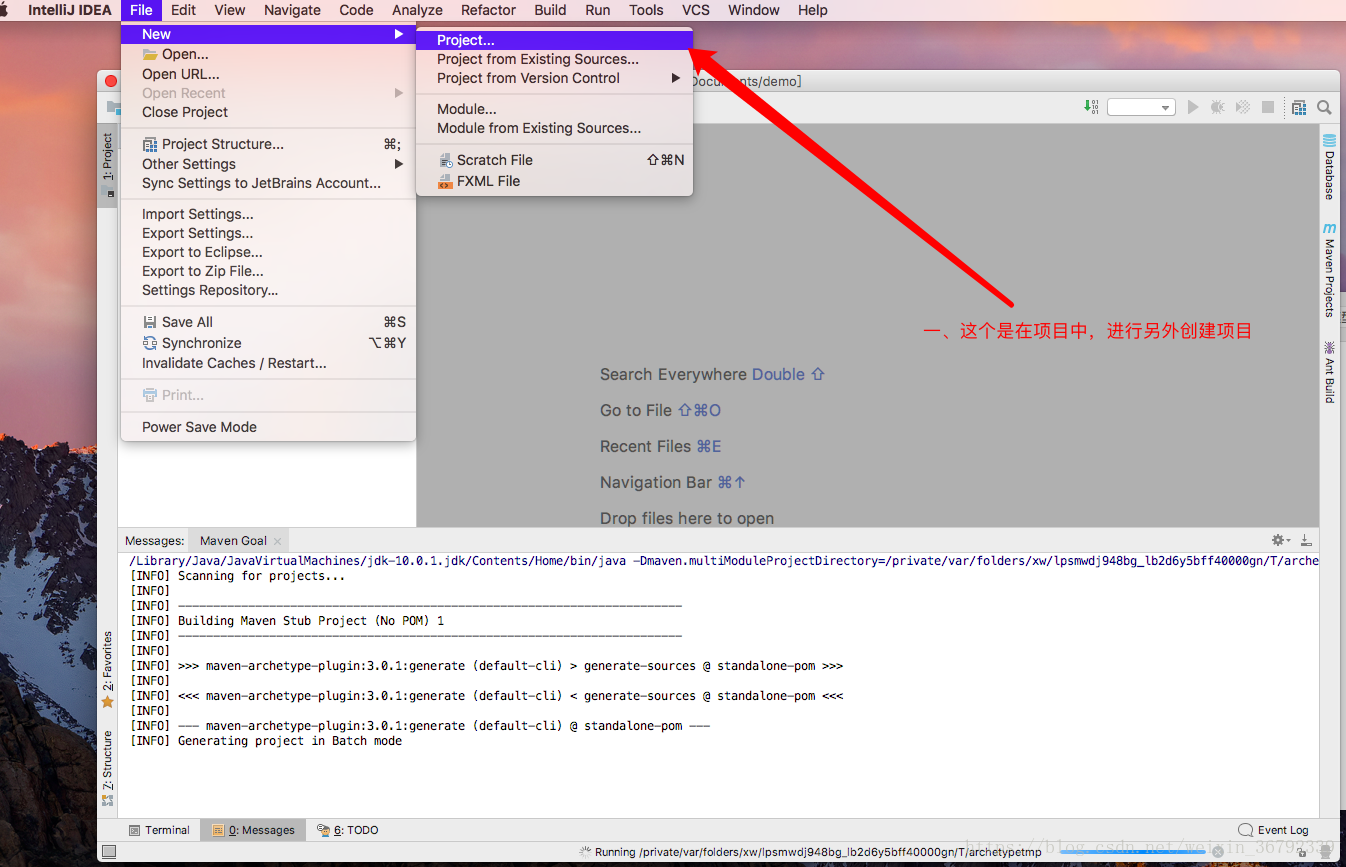Image resolution: width=1346 pixels, height=867 pixels.
Task: Open Settings Repository...
Action: click(x=268, y=290)
